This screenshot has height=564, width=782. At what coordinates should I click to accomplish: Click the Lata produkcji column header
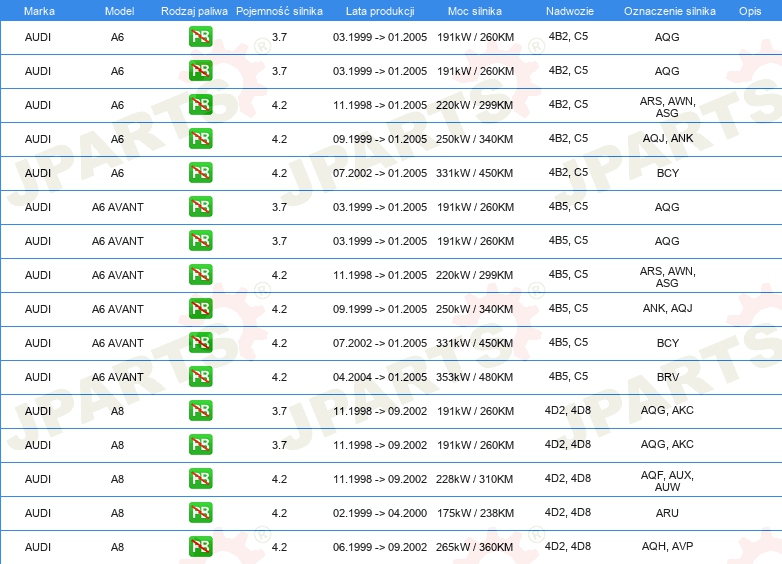[380, 11]
